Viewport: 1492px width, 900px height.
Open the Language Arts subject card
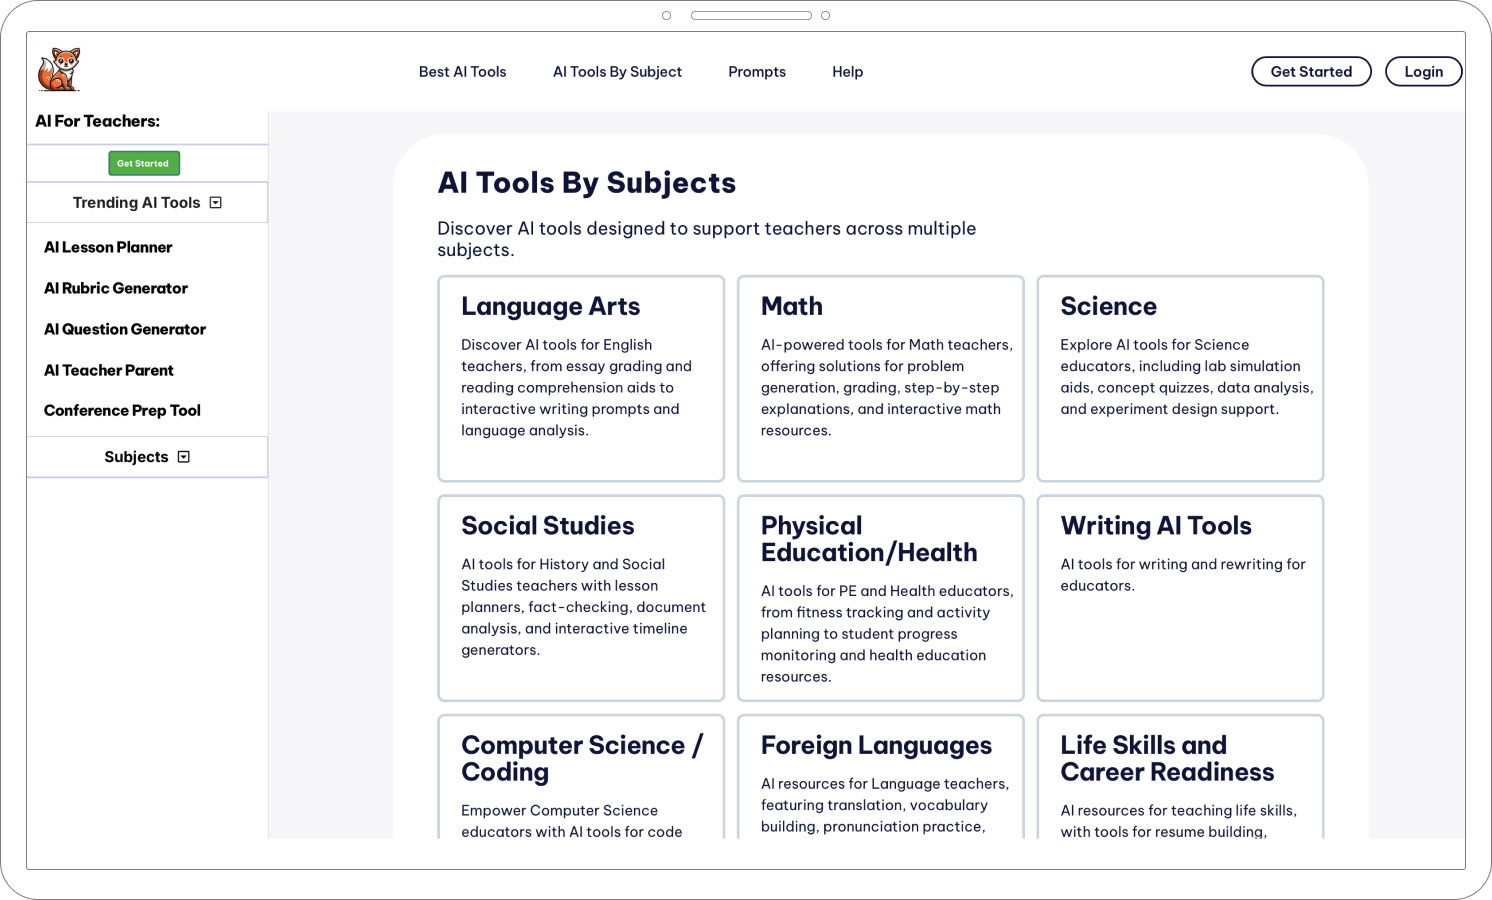tap(580, 378)
